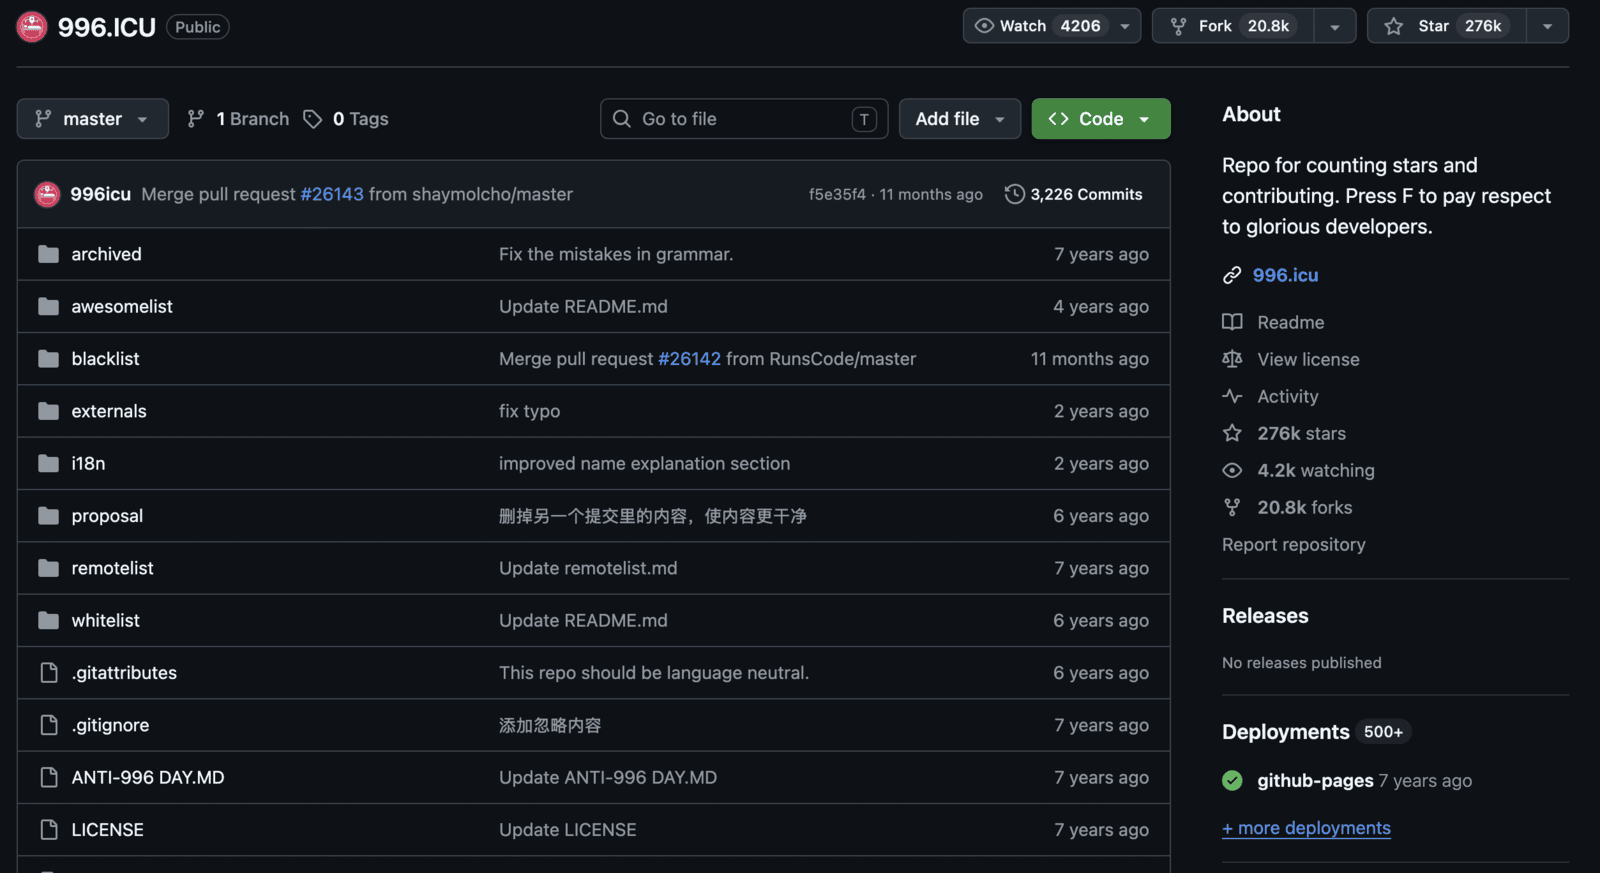1600x873 pixels.
Task: Click the link icon beside 996.icu
Action: [x=1232, y=275]
